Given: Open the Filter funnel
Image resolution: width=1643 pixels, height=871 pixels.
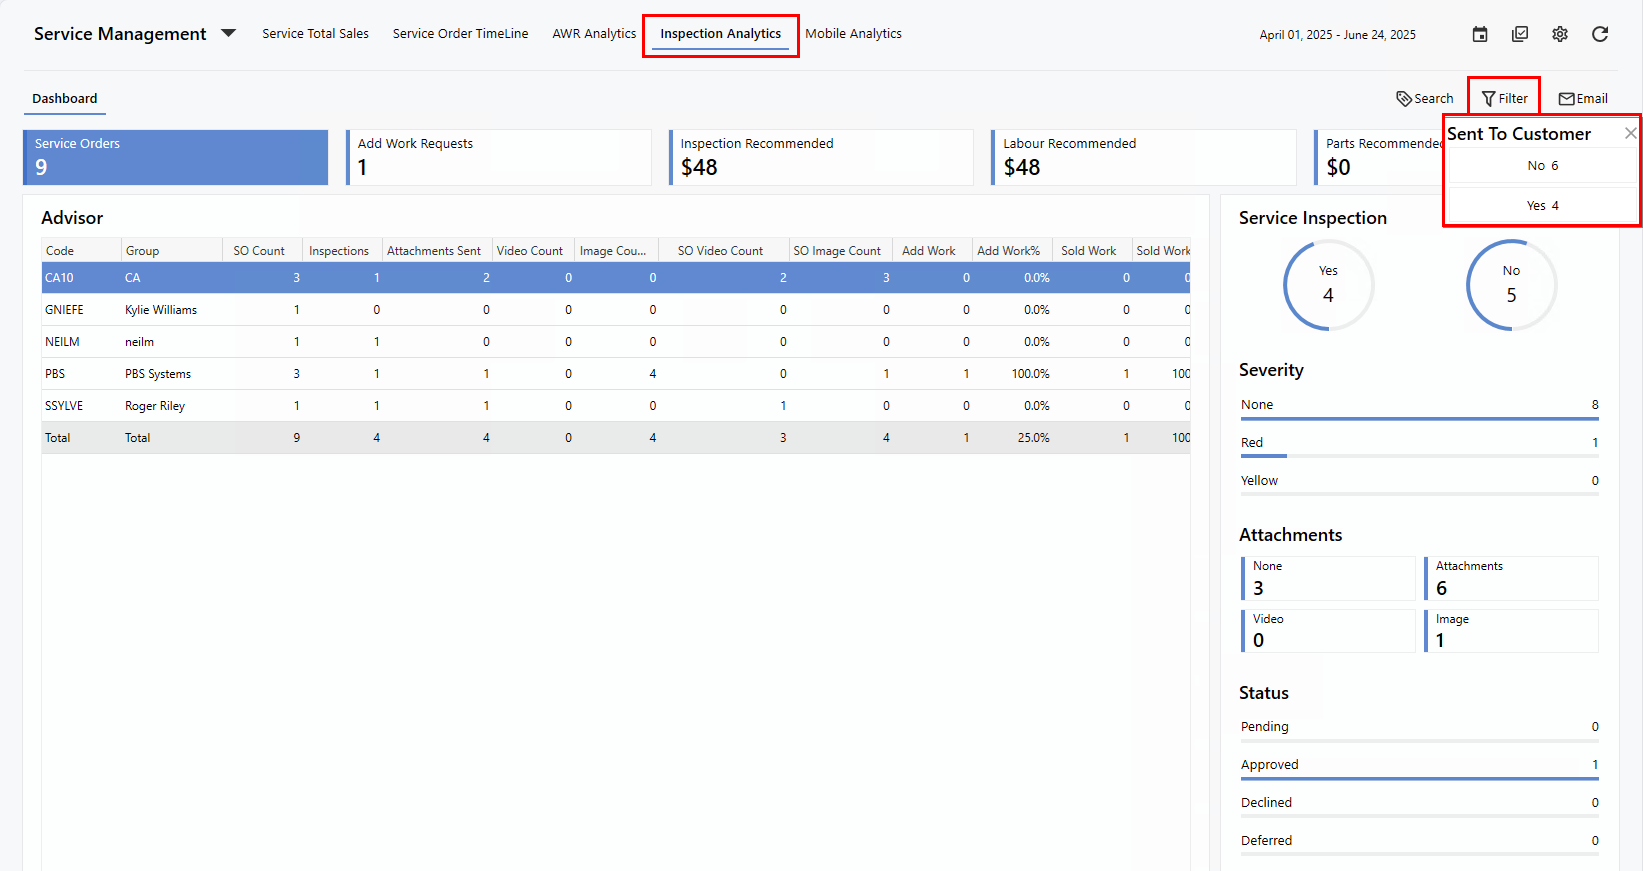Looking at the screenshot, I should click(1504, 98).
